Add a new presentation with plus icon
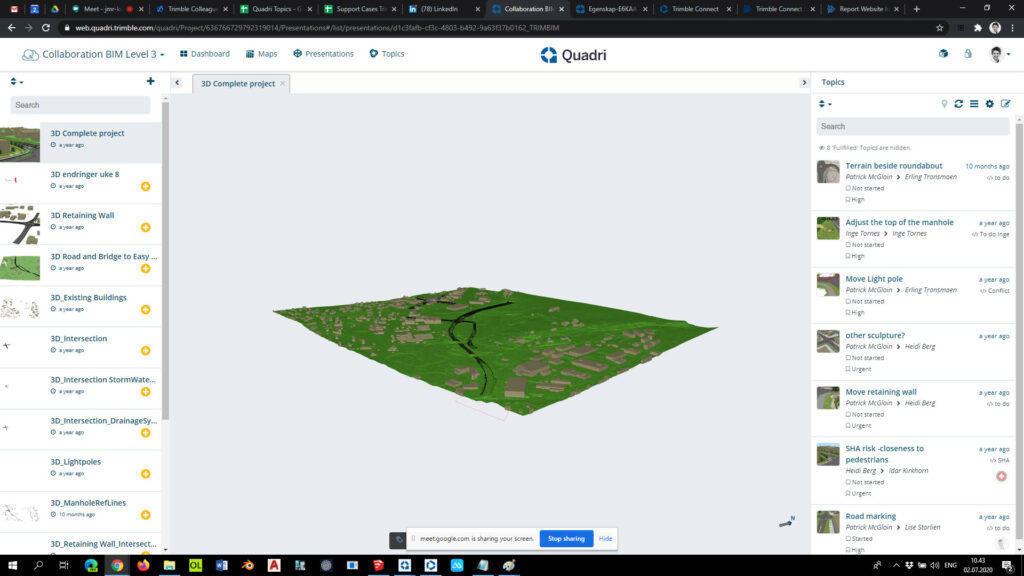Screen dimensions: 1024x576 tap(151, 81)
